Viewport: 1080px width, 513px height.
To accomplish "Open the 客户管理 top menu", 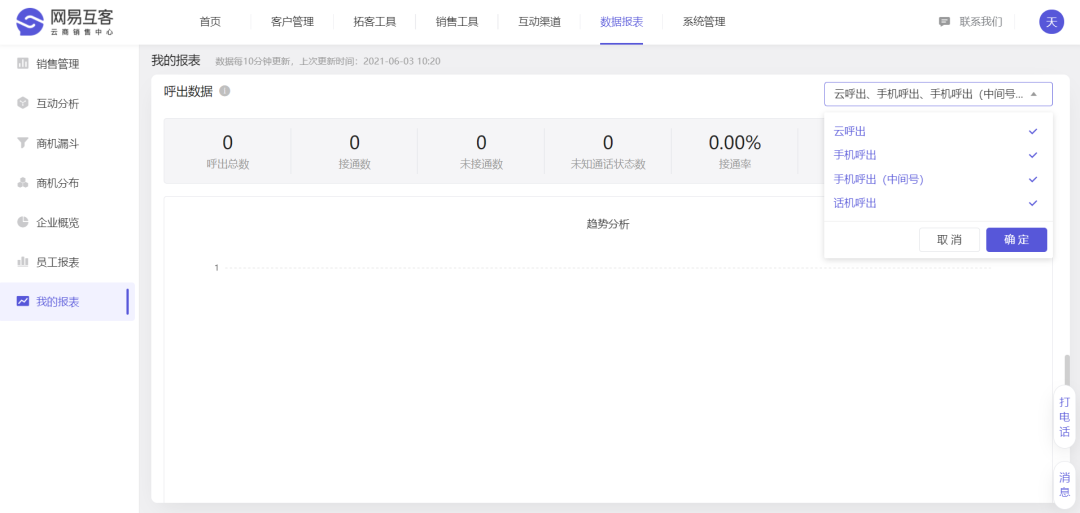I will click(x=292, y=22).
